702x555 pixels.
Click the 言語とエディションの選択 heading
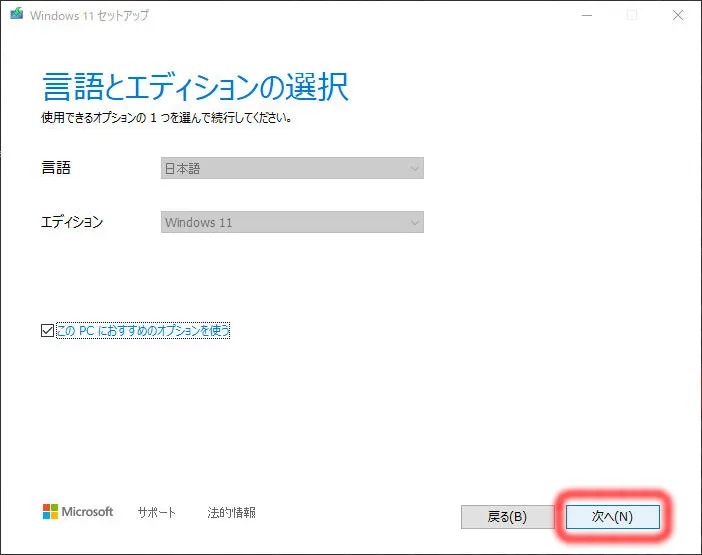[x=195, y=87]
